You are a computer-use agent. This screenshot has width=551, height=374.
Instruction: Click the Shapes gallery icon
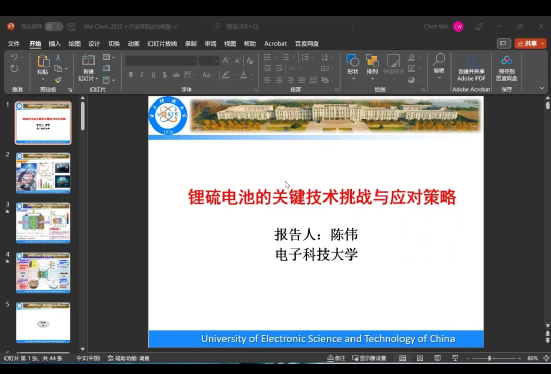click(x=353, y=60)
